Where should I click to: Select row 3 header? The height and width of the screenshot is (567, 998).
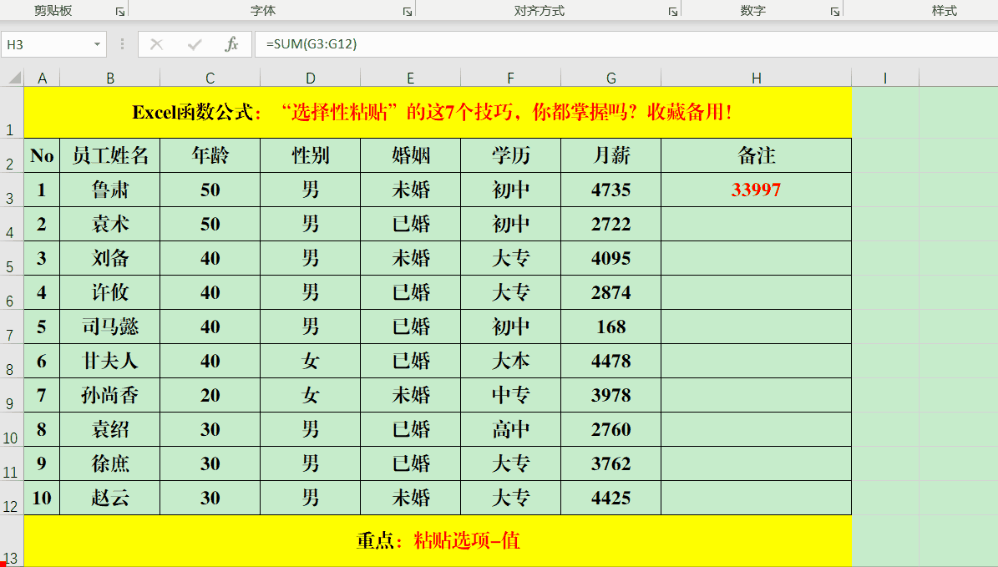pyautogui.click(x=11, y=190)
